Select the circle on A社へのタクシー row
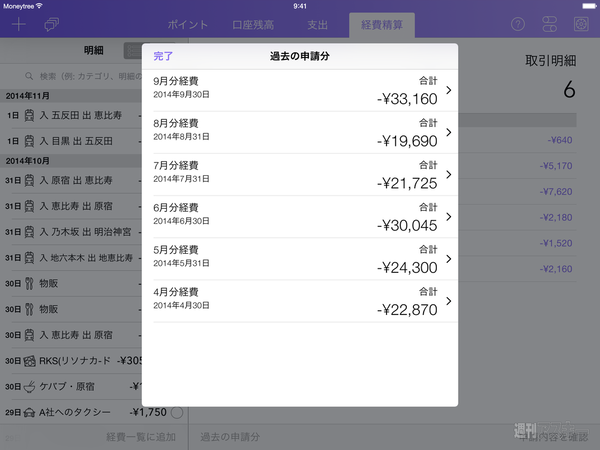Screen dimensions: 600x450 click(177, 412)
